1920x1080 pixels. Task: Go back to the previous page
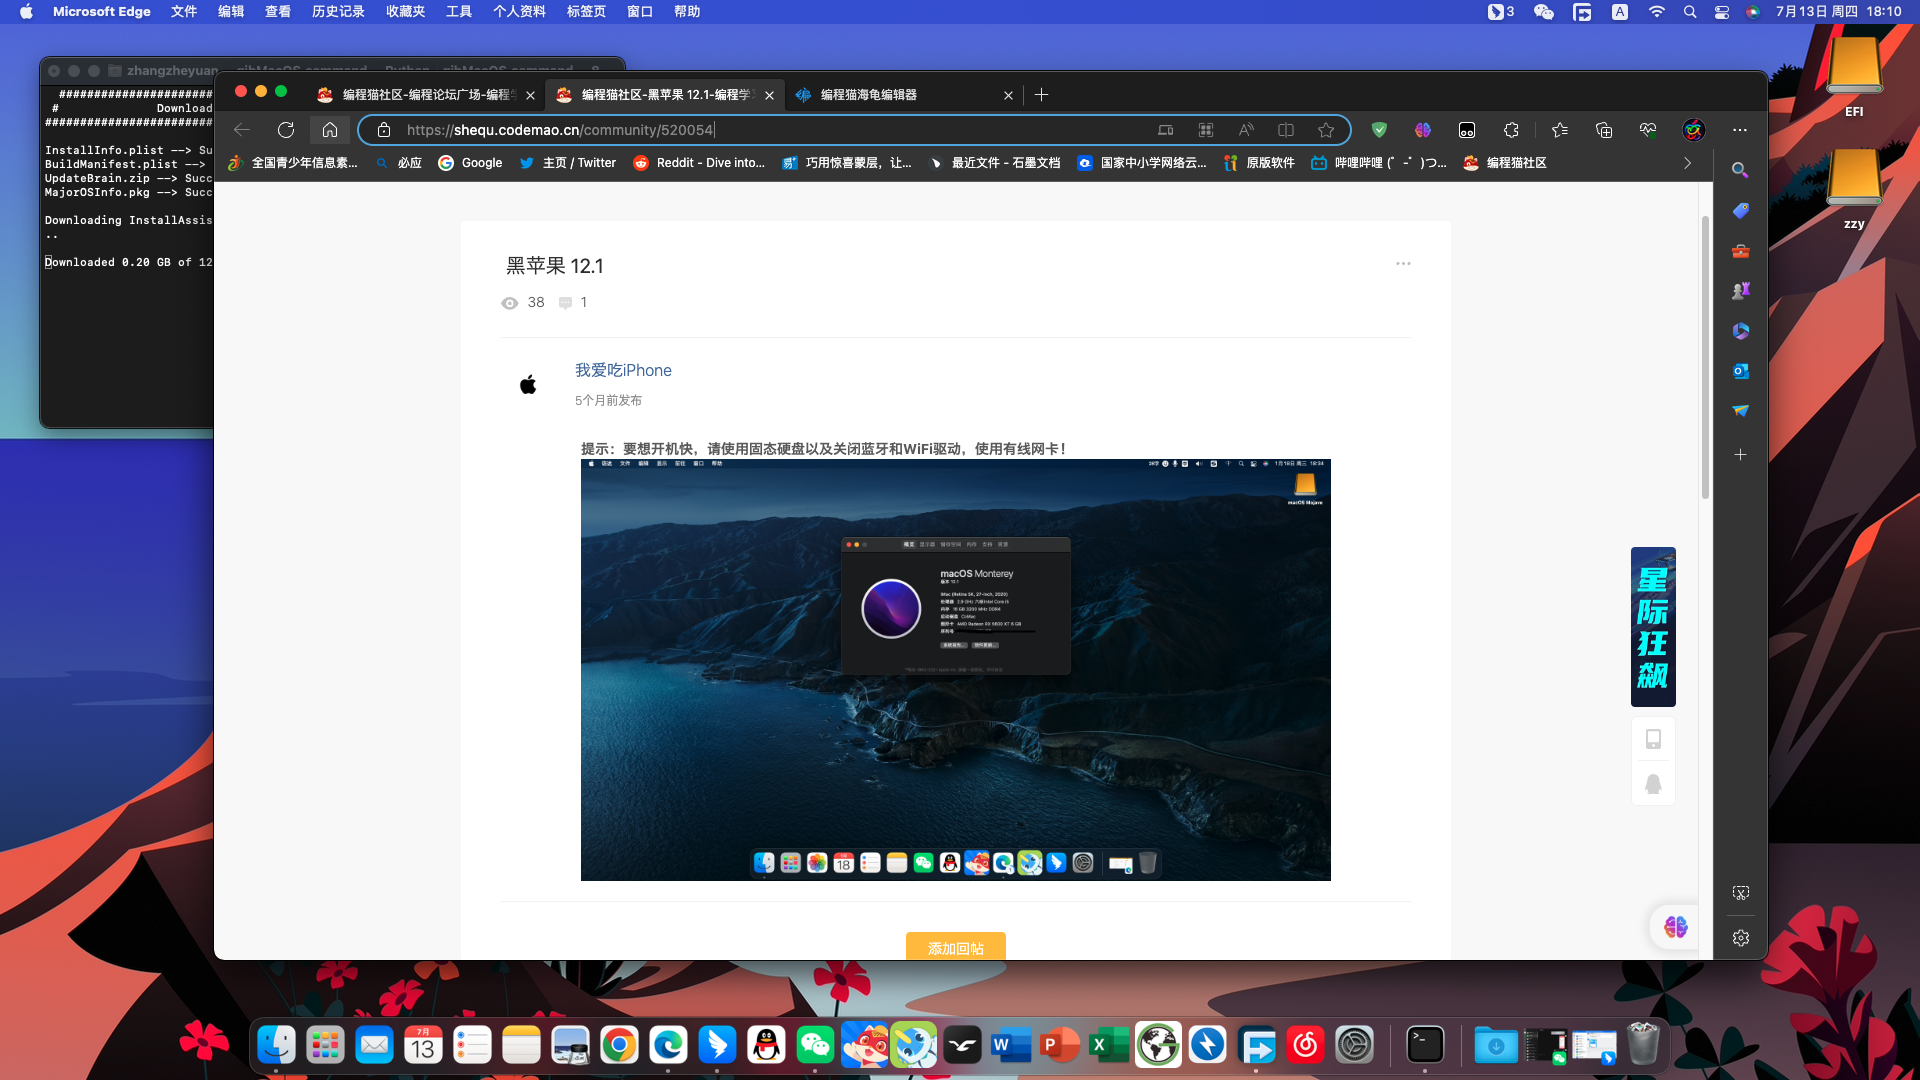(242, 130)
